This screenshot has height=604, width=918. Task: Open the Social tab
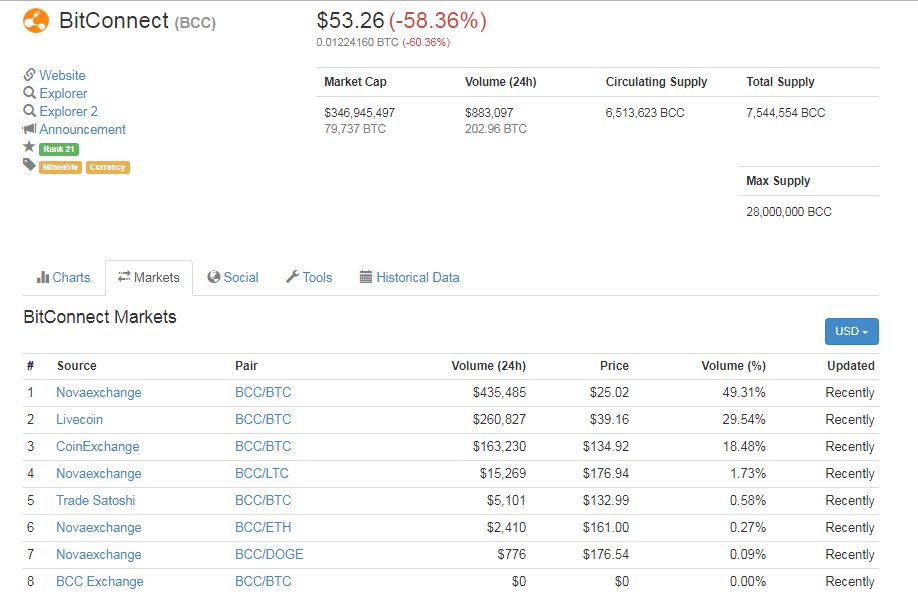tap(232, 277)
